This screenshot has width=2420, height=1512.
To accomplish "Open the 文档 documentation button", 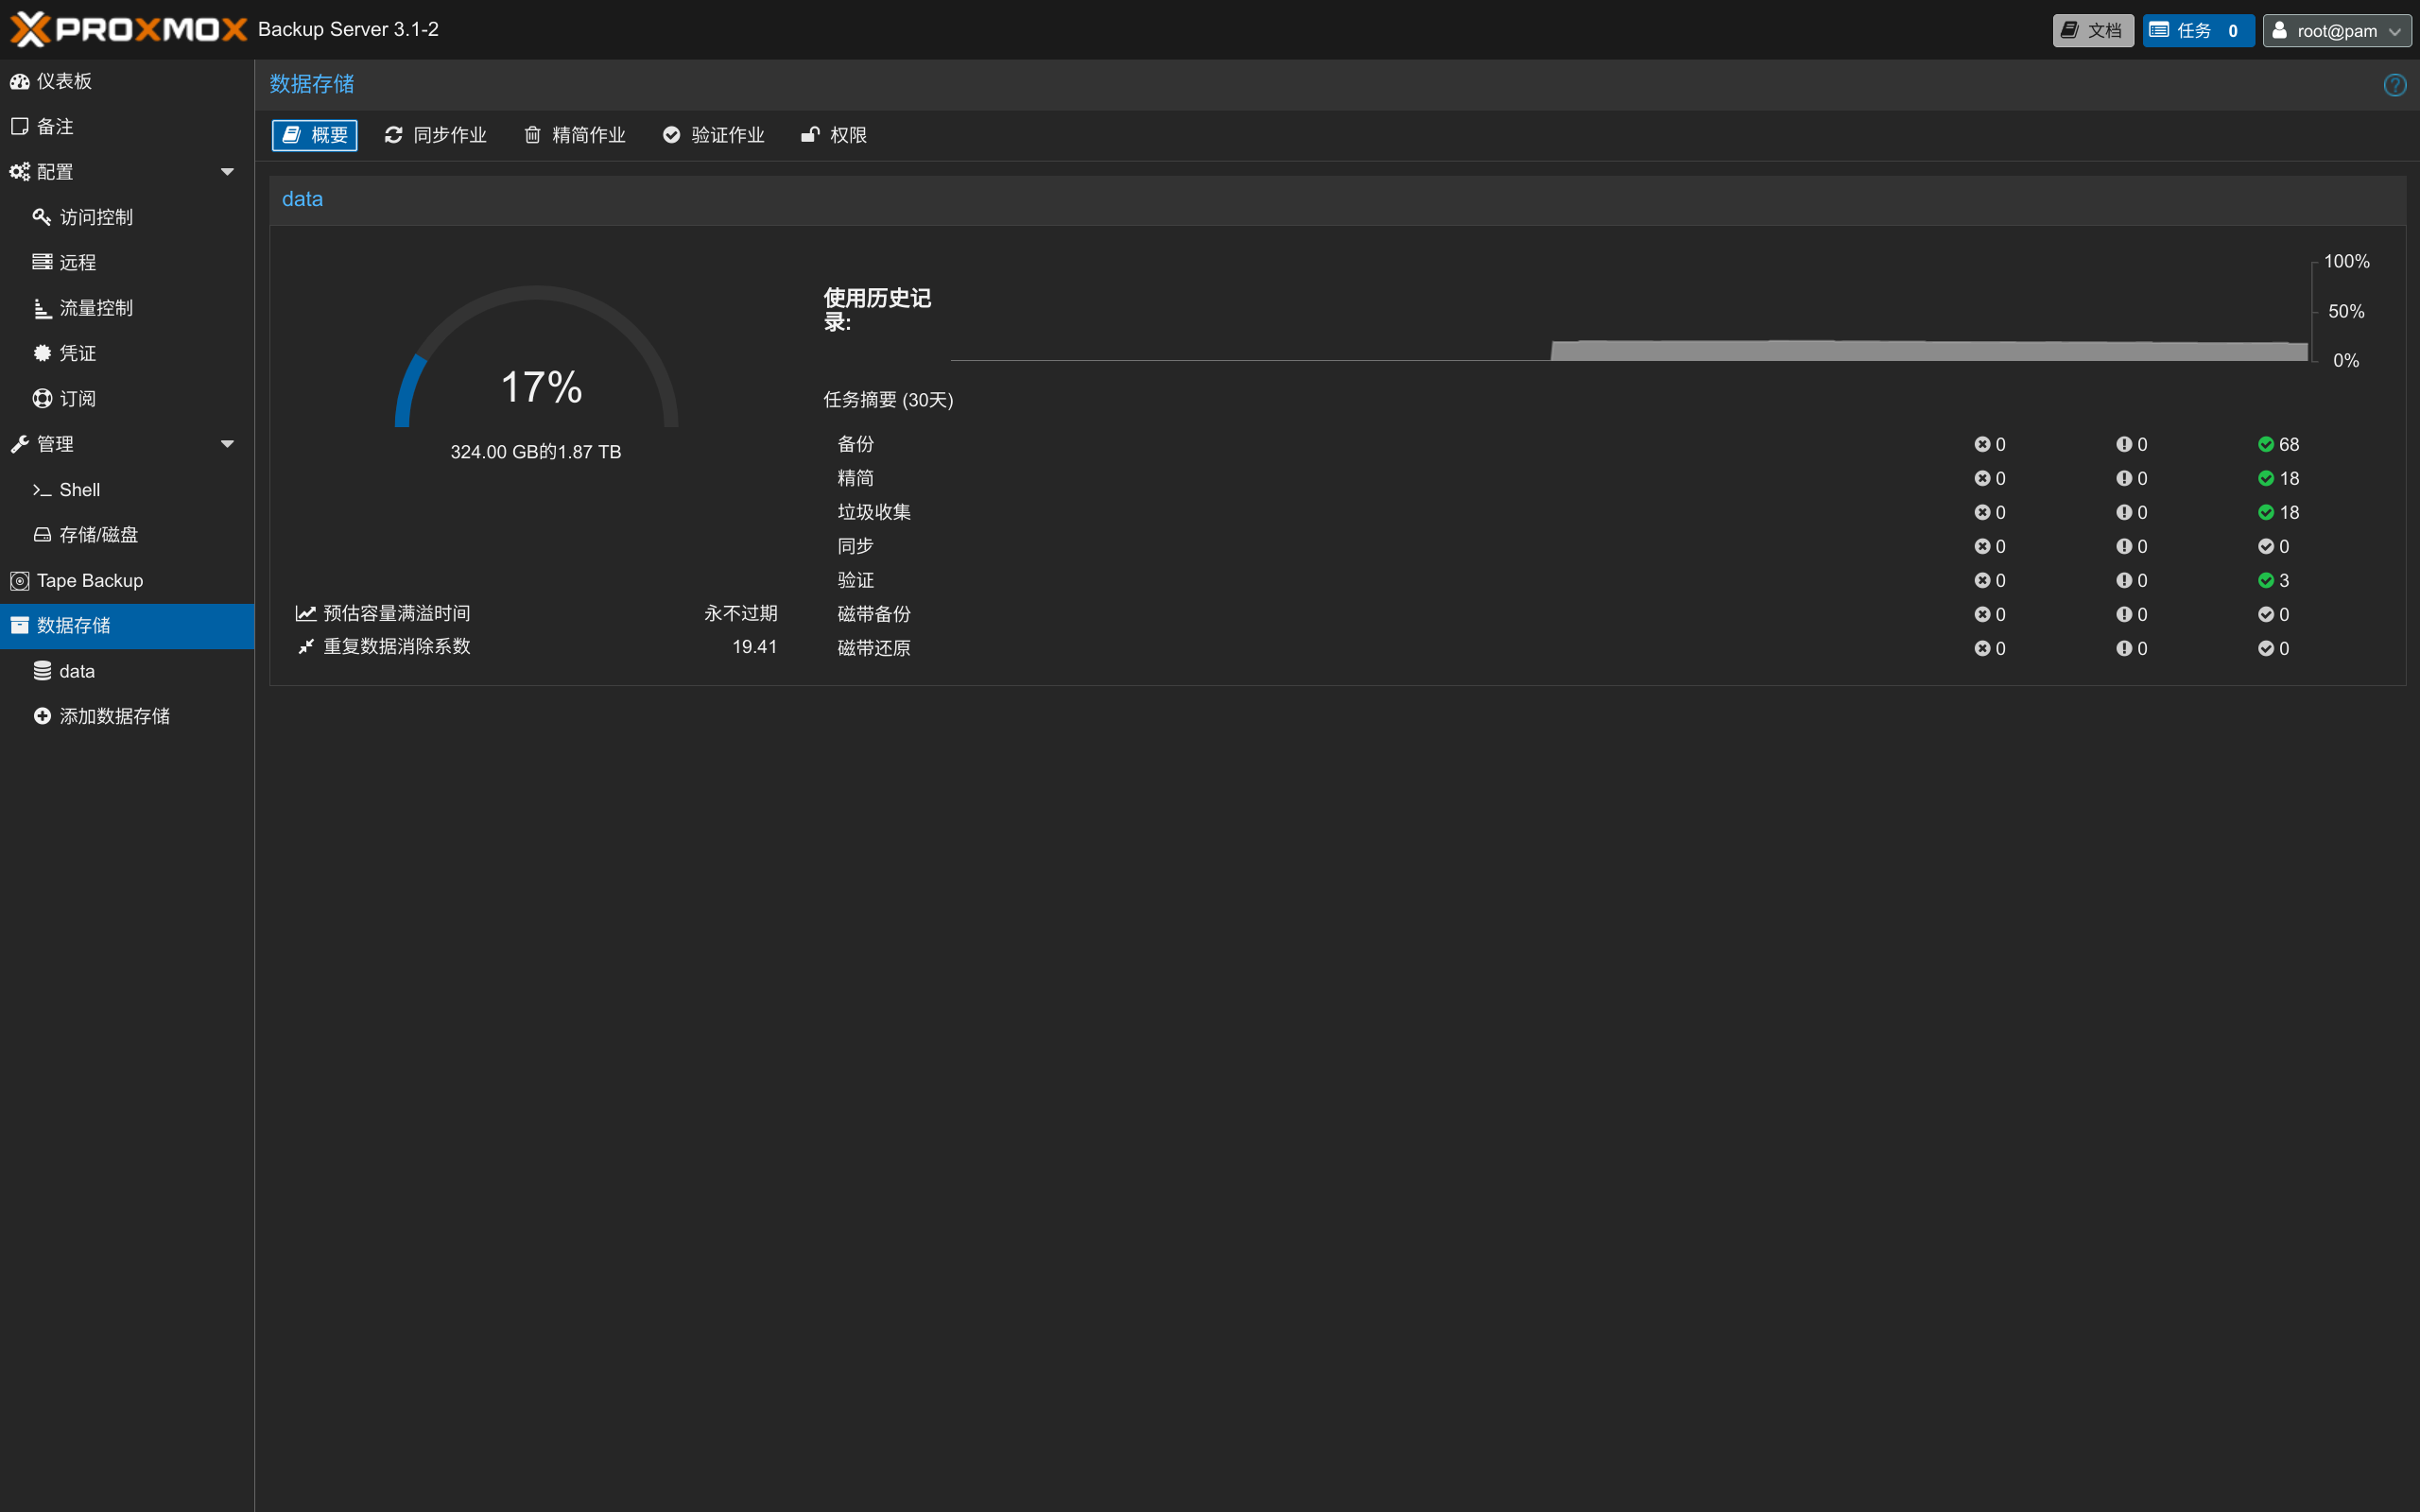I will [2092, 30].
